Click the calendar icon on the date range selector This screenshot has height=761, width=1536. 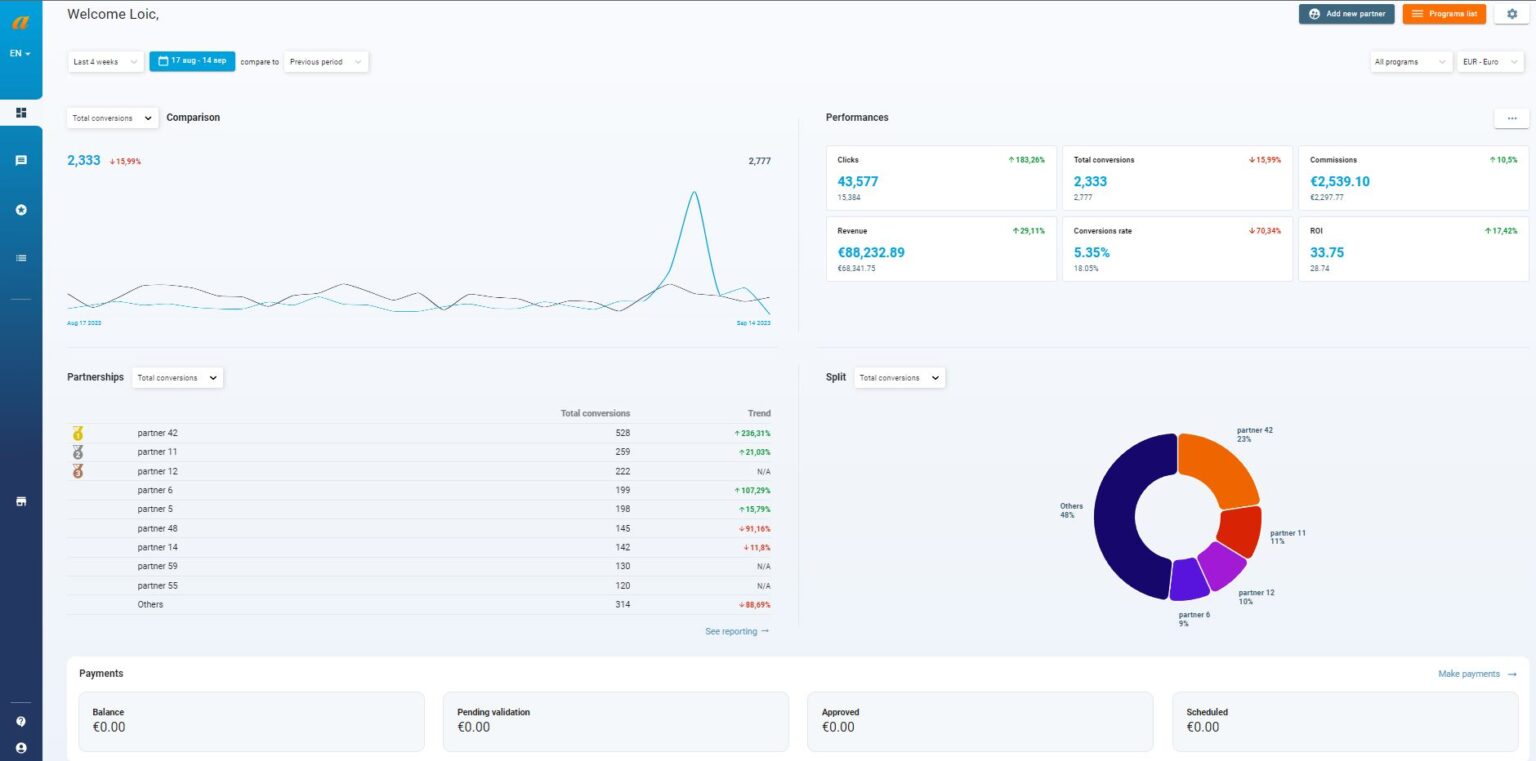(165, 61)
